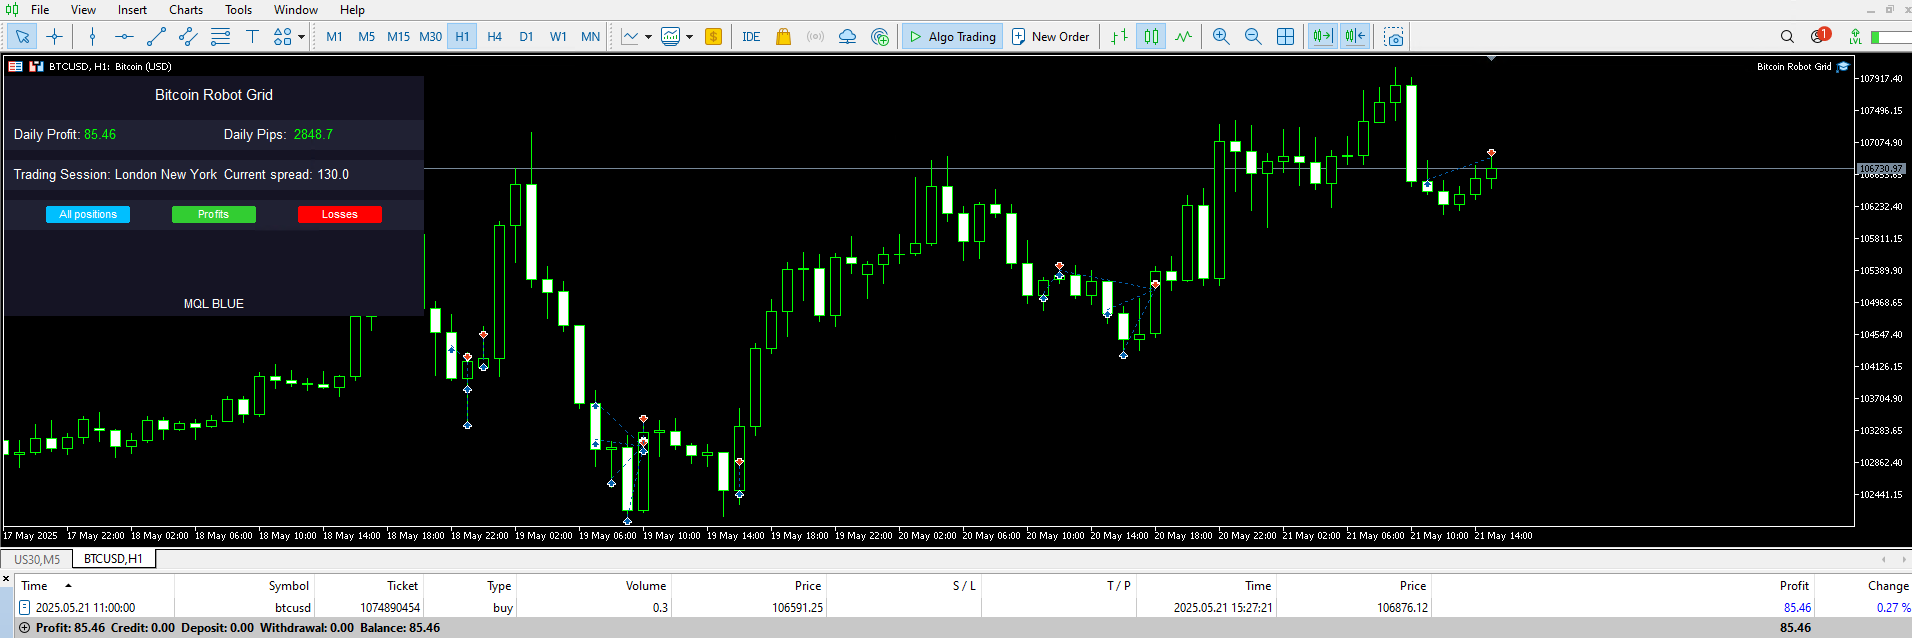Open a New Order

pyautogui.click(x=1050, y=37)
